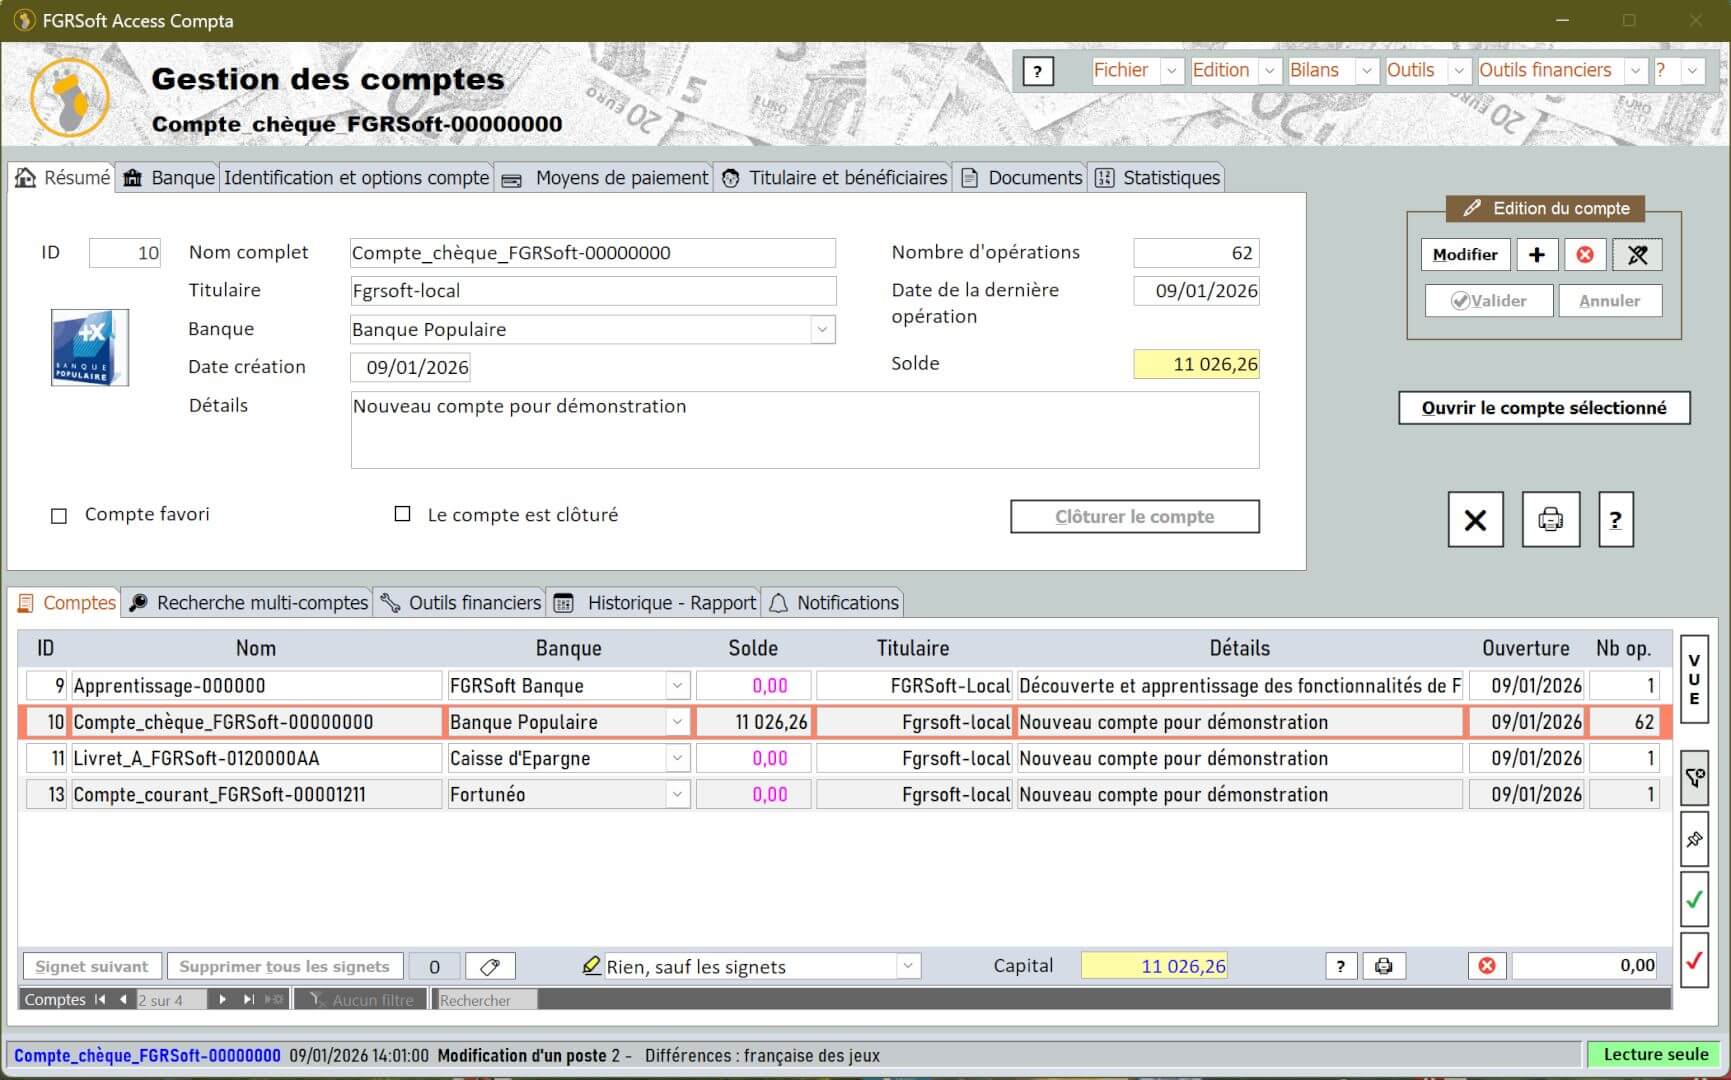Expand the Banque dropdown in the summary form
The width and height of the screenshot is (1731, 1080).
(822, 330)
